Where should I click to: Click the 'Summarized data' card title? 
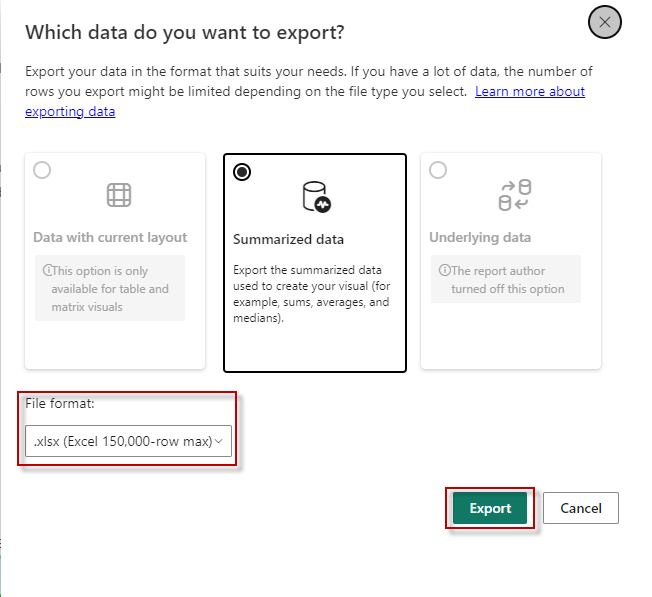pos(288,240)
